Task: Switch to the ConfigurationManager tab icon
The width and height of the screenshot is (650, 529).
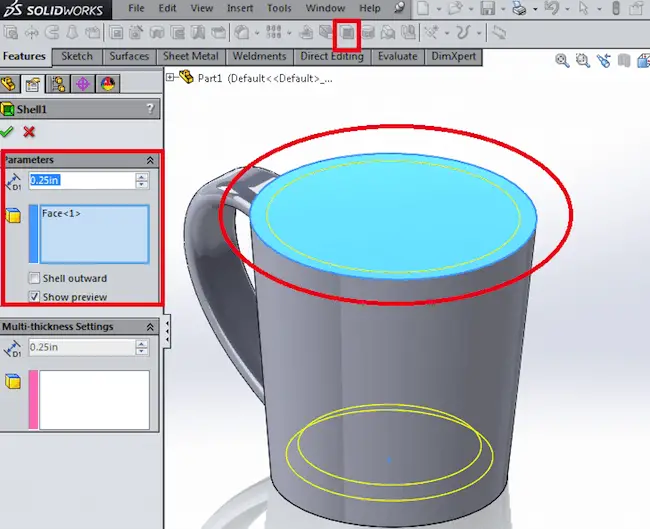Action: coord(58,84)
